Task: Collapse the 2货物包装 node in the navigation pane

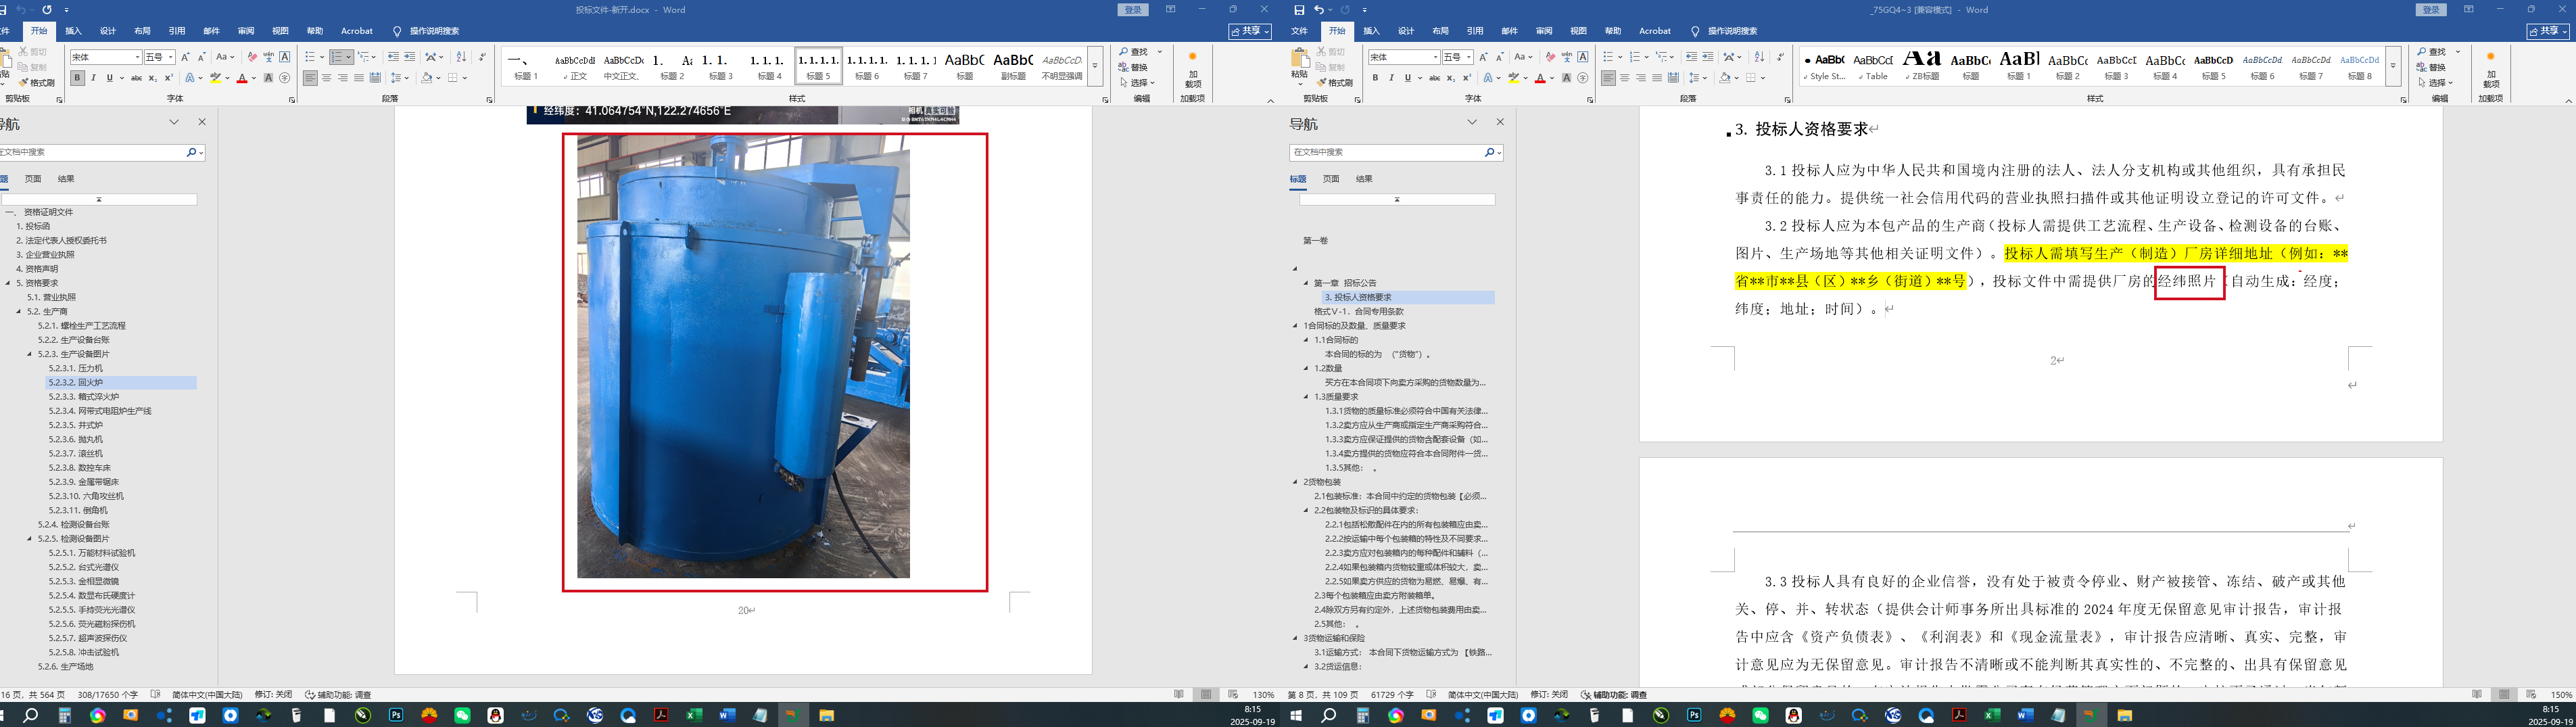Action: point(1296,482)
